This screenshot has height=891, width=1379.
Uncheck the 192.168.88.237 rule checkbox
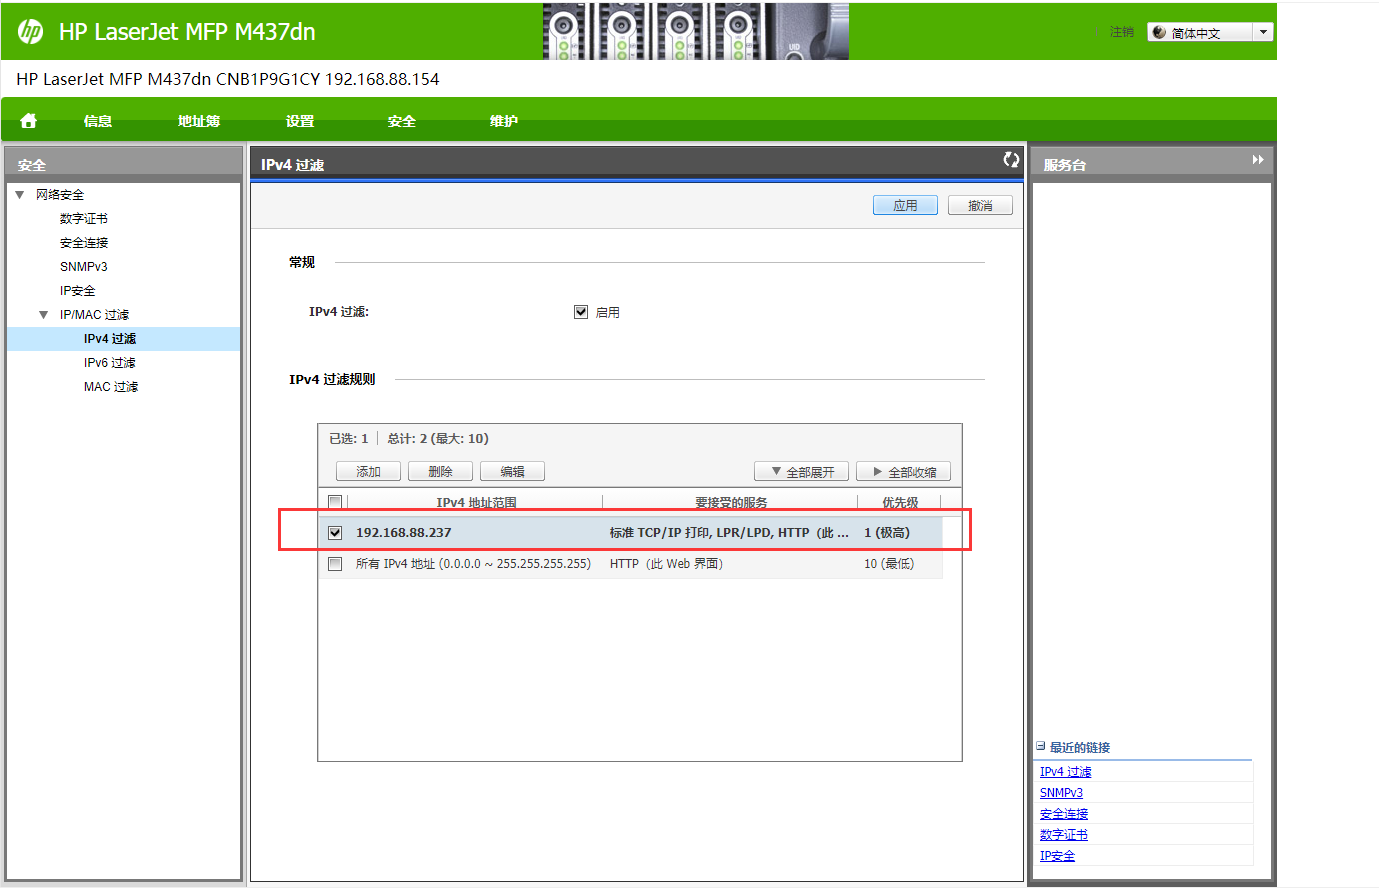(x=335, y=533)
